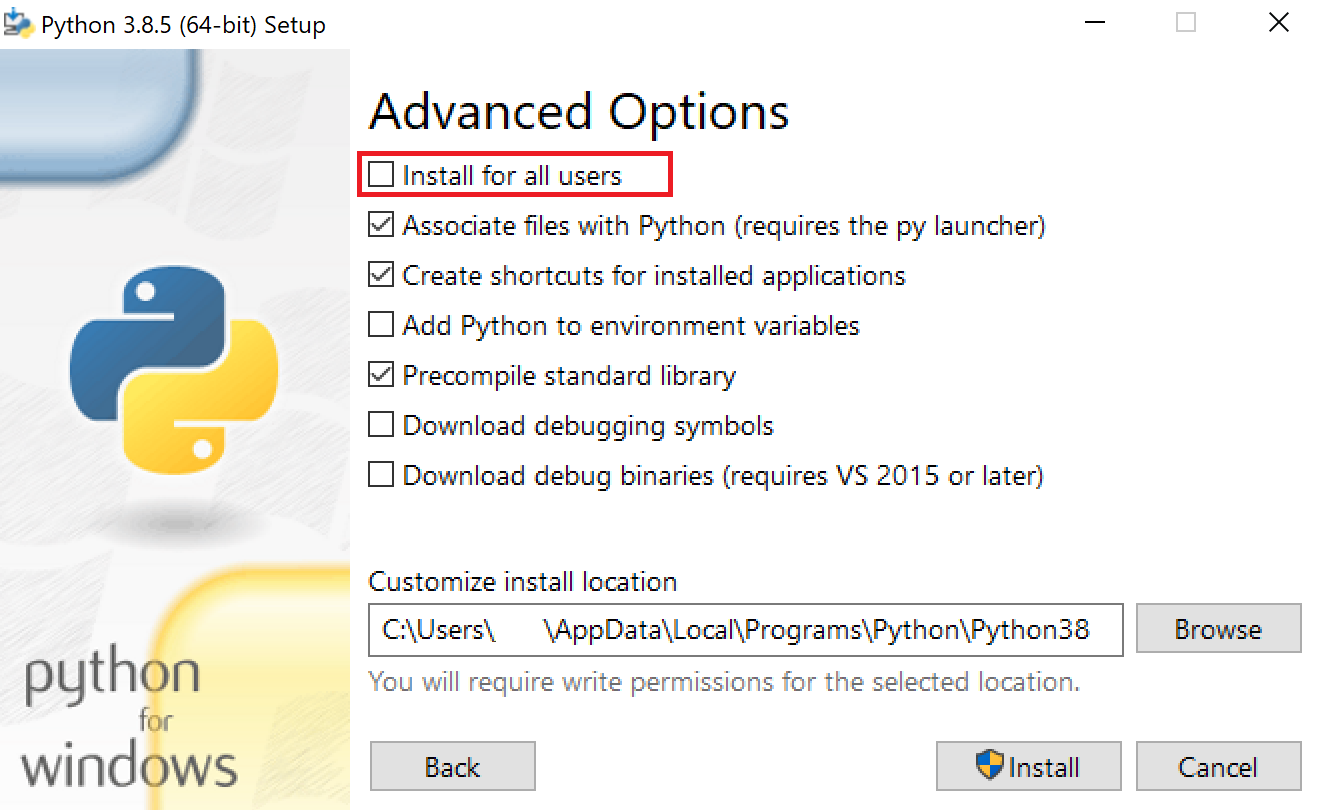This screenshot has width=1323, height=810.
Task: Click the UAC shield icon on Install
Action: tap(989, 765)
